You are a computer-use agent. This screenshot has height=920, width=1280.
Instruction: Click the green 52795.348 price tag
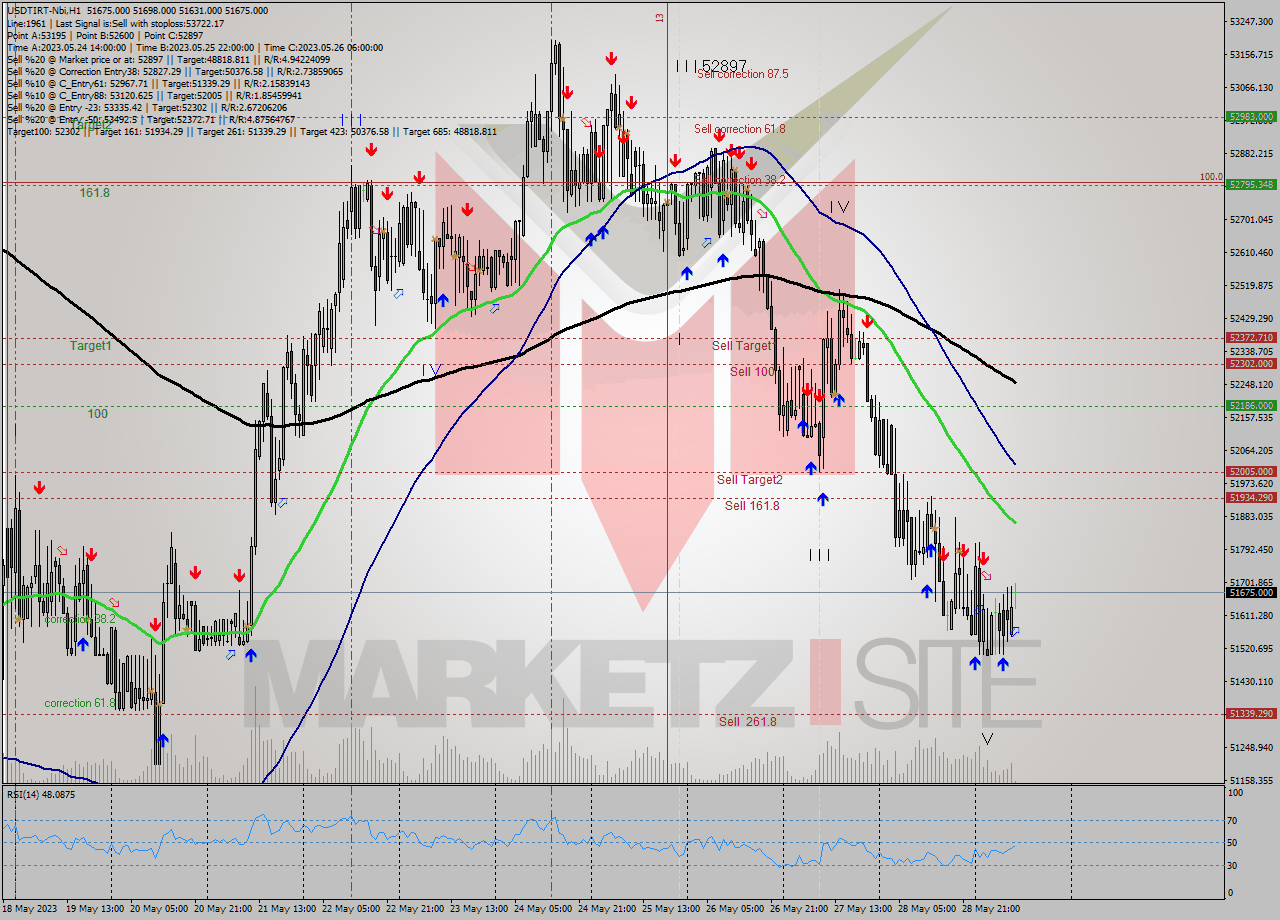point(1250,184)
